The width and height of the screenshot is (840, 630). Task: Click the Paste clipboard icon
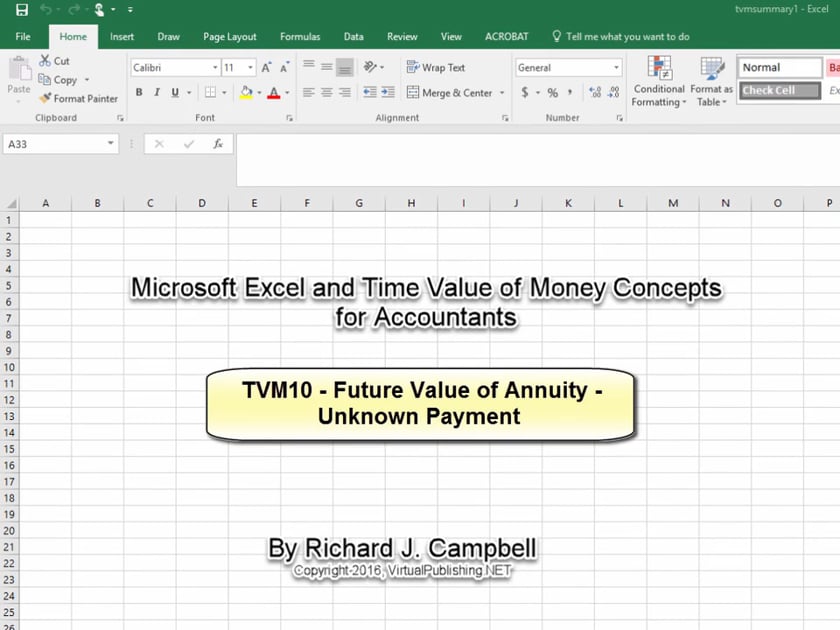click(x=19, y=69)
